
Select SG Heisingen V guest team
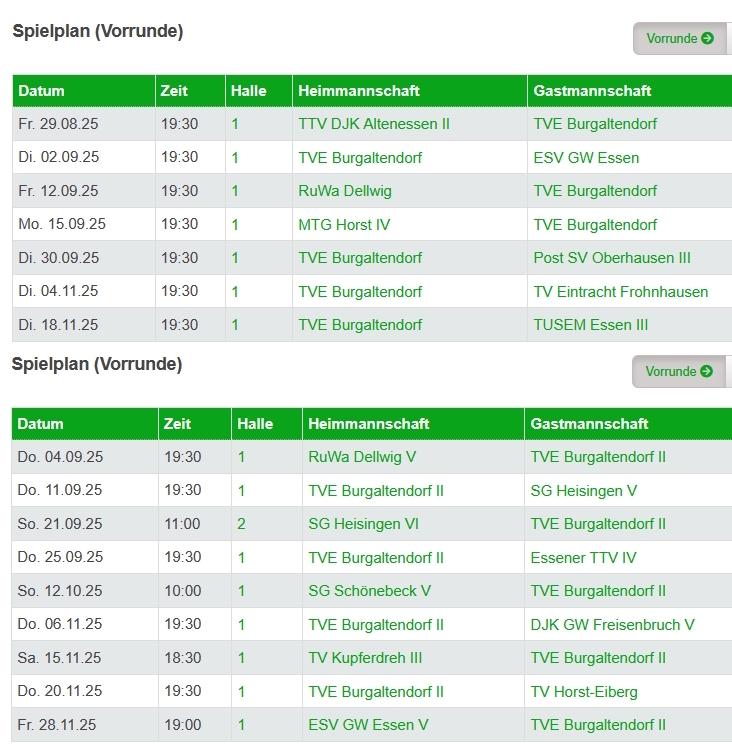pyautogui.click(x=584, y=491)
